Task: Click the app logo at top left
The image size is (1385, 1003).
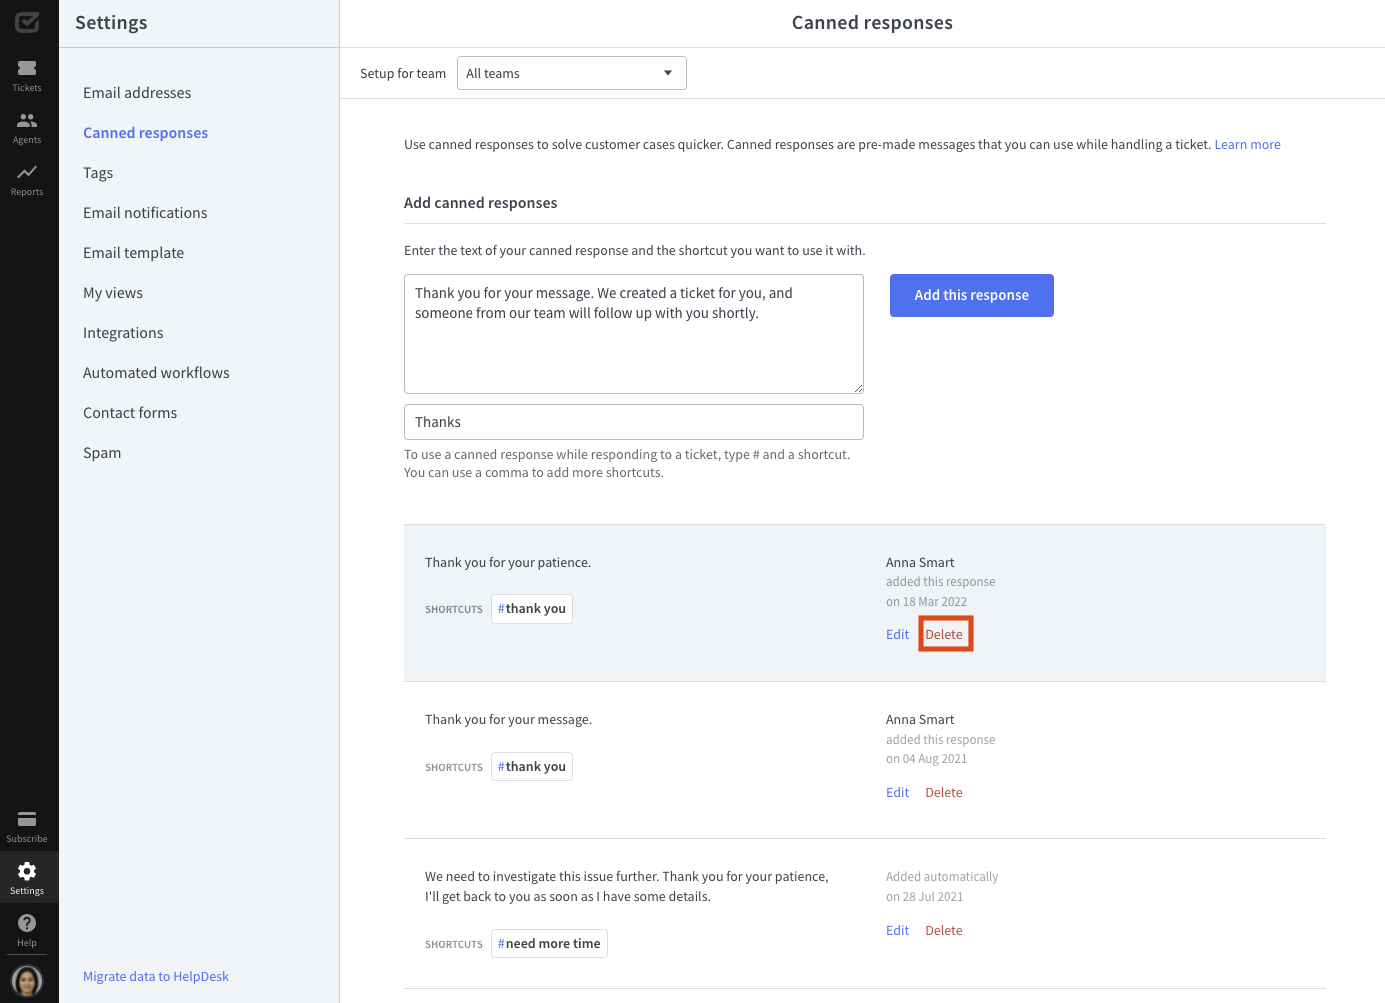Action: click(27, 22)
